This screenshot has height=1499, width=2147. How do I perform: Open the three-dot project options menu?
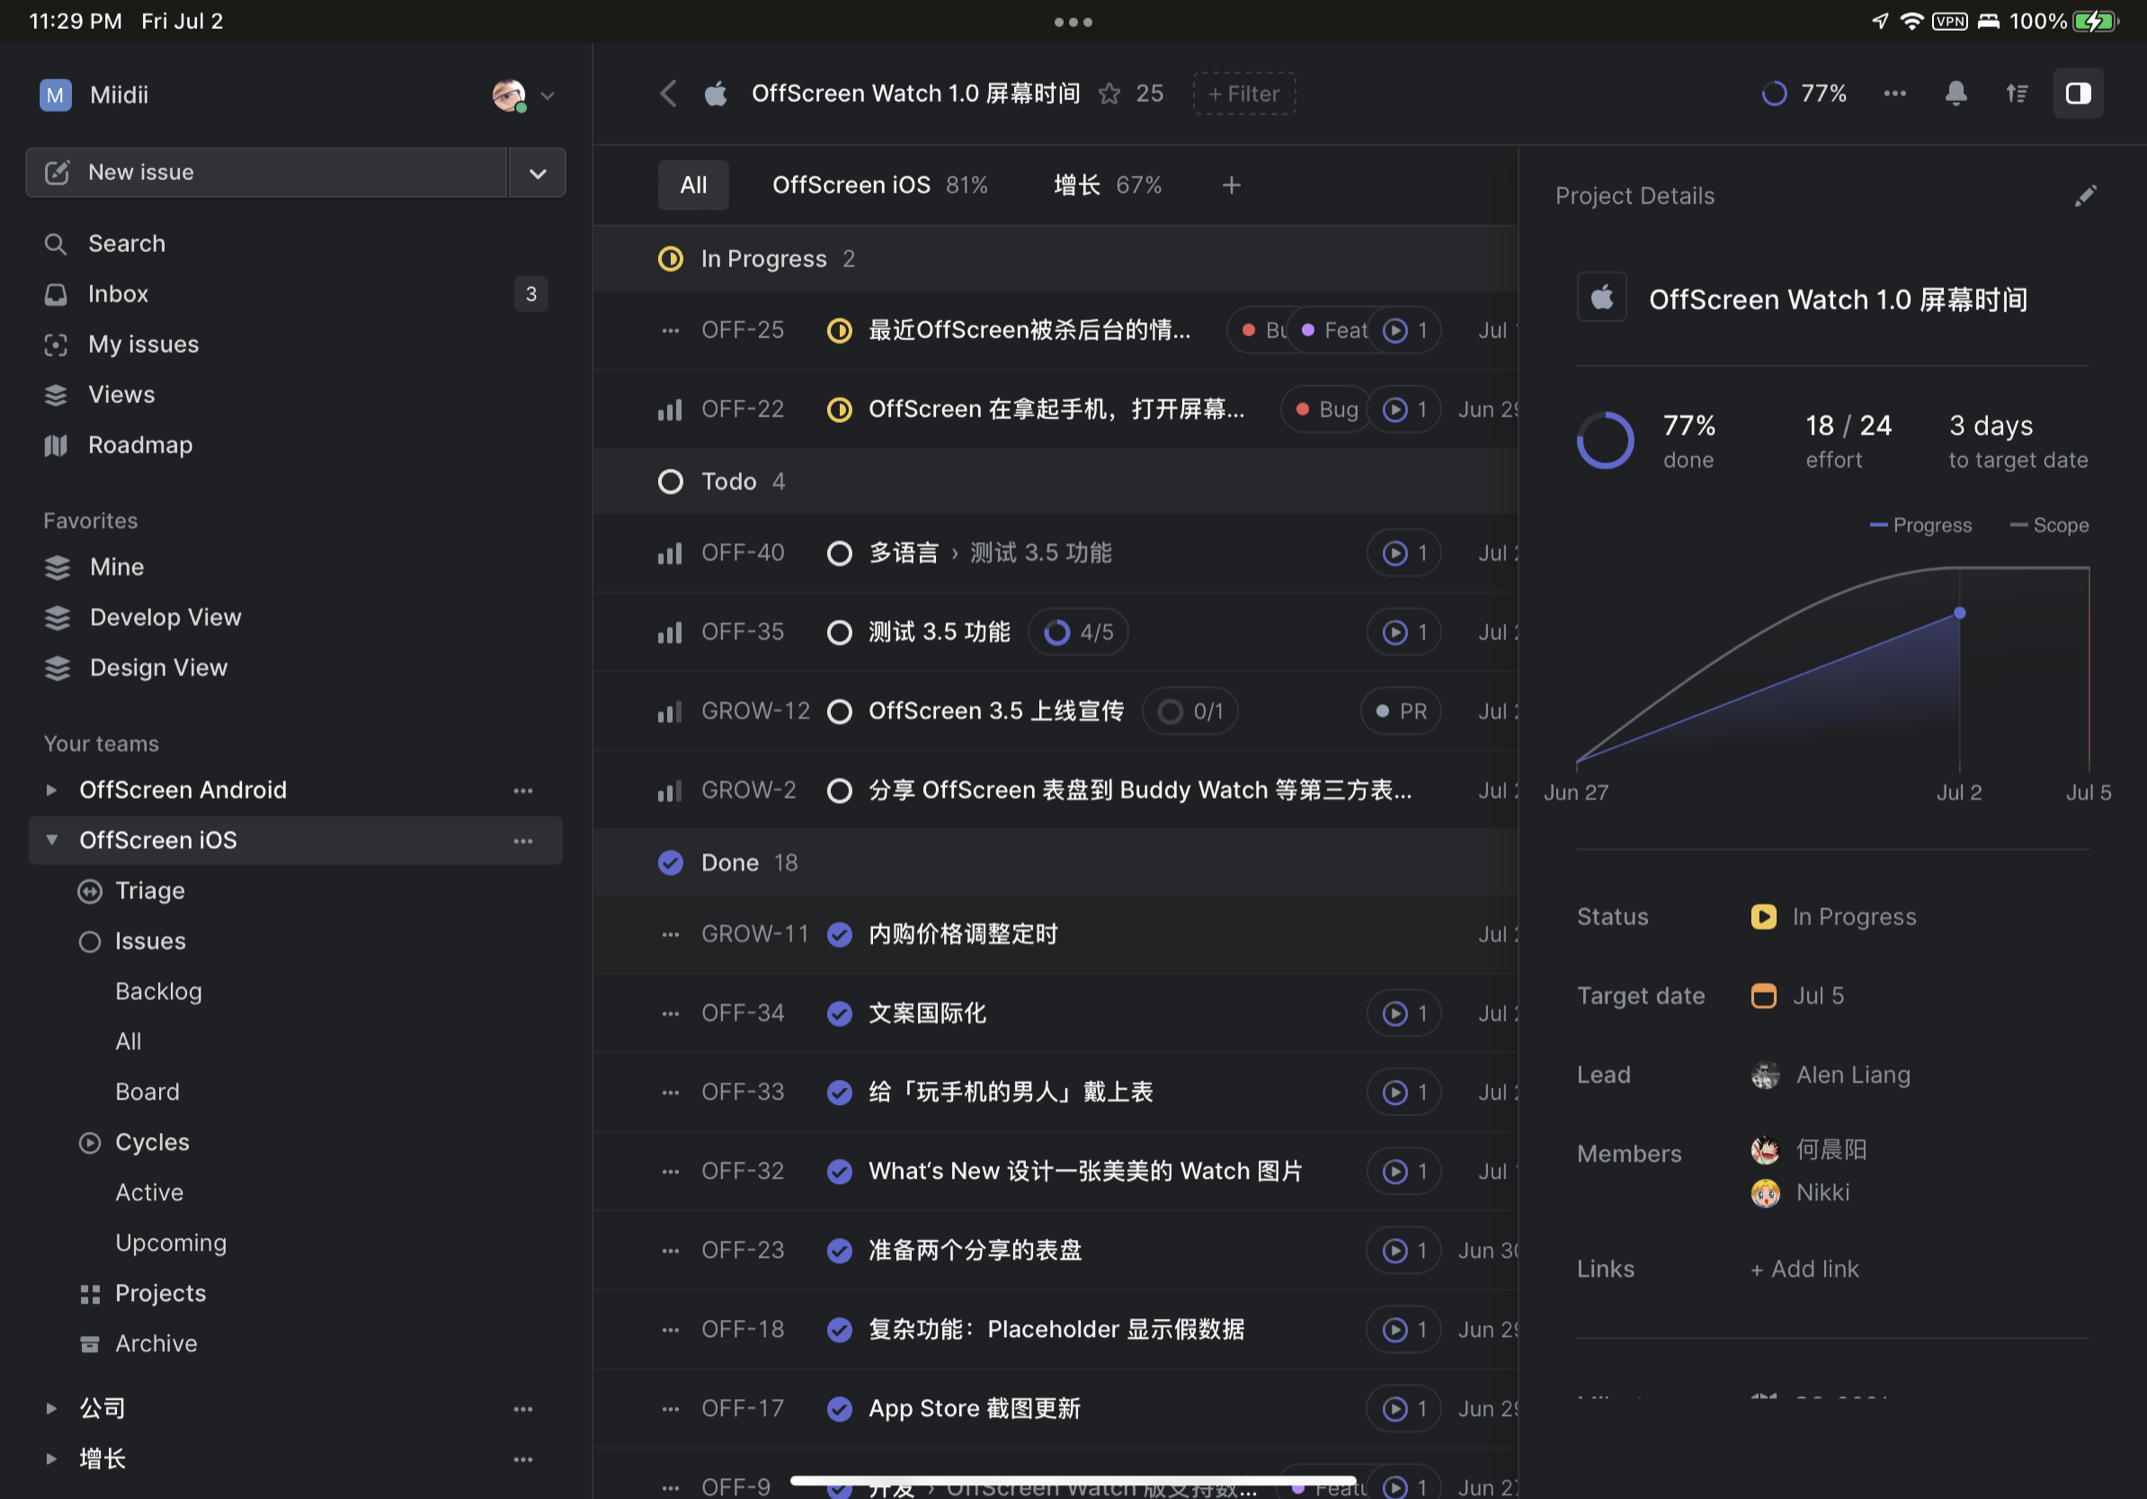point(1894,93)
